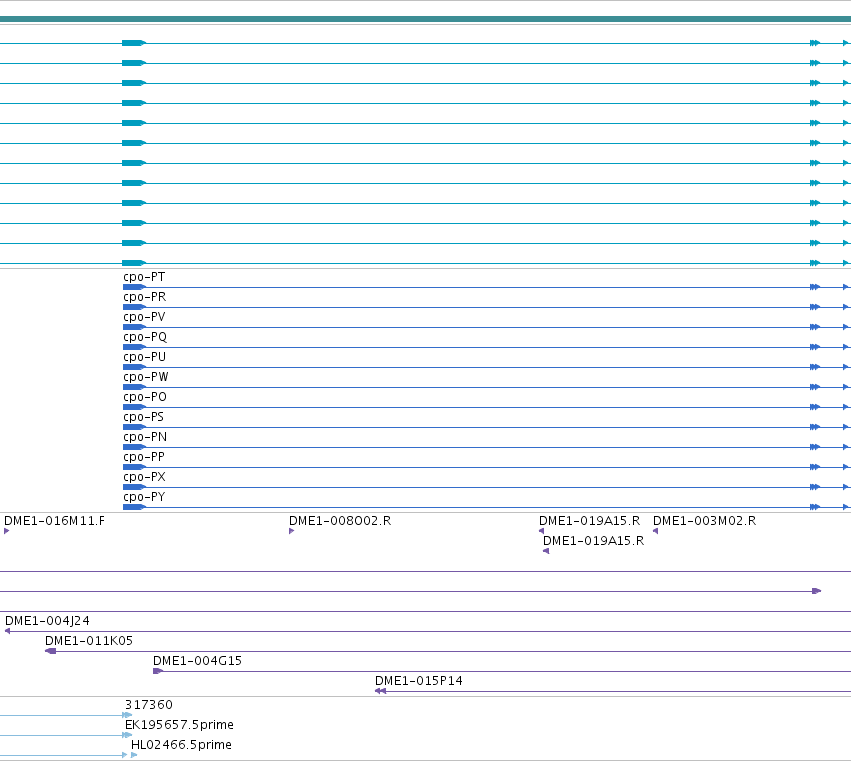This screenshot has height=761, width=851.
Task: Select the DME1-008O02.R label
Action: coord(340,521)
